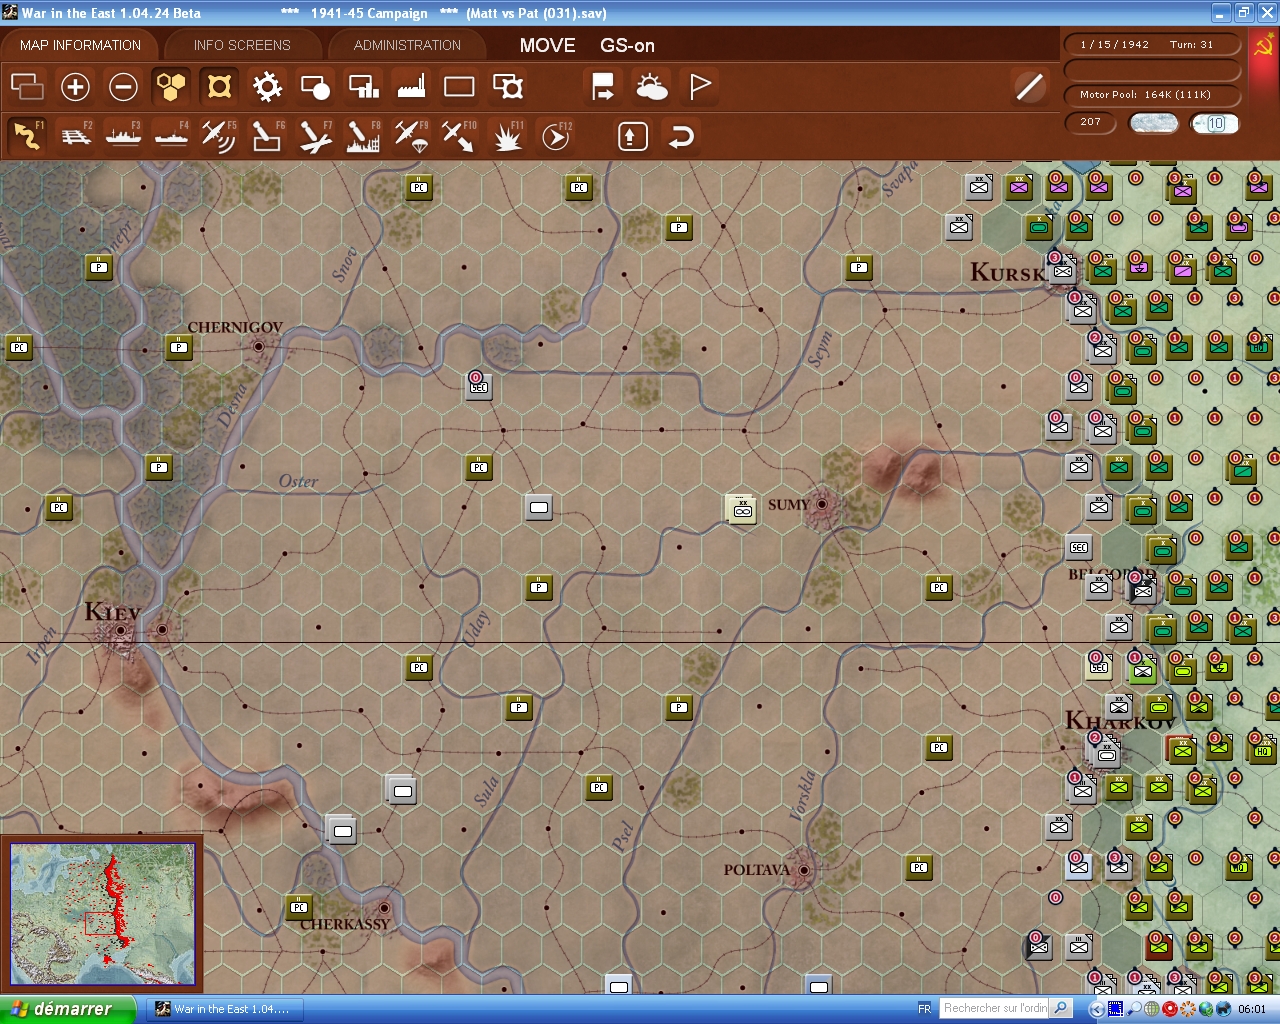The height and width of the screenshot is (1024, 1280).
Task: Select the F7 bomb airfield mode
Action: (315, 136)
